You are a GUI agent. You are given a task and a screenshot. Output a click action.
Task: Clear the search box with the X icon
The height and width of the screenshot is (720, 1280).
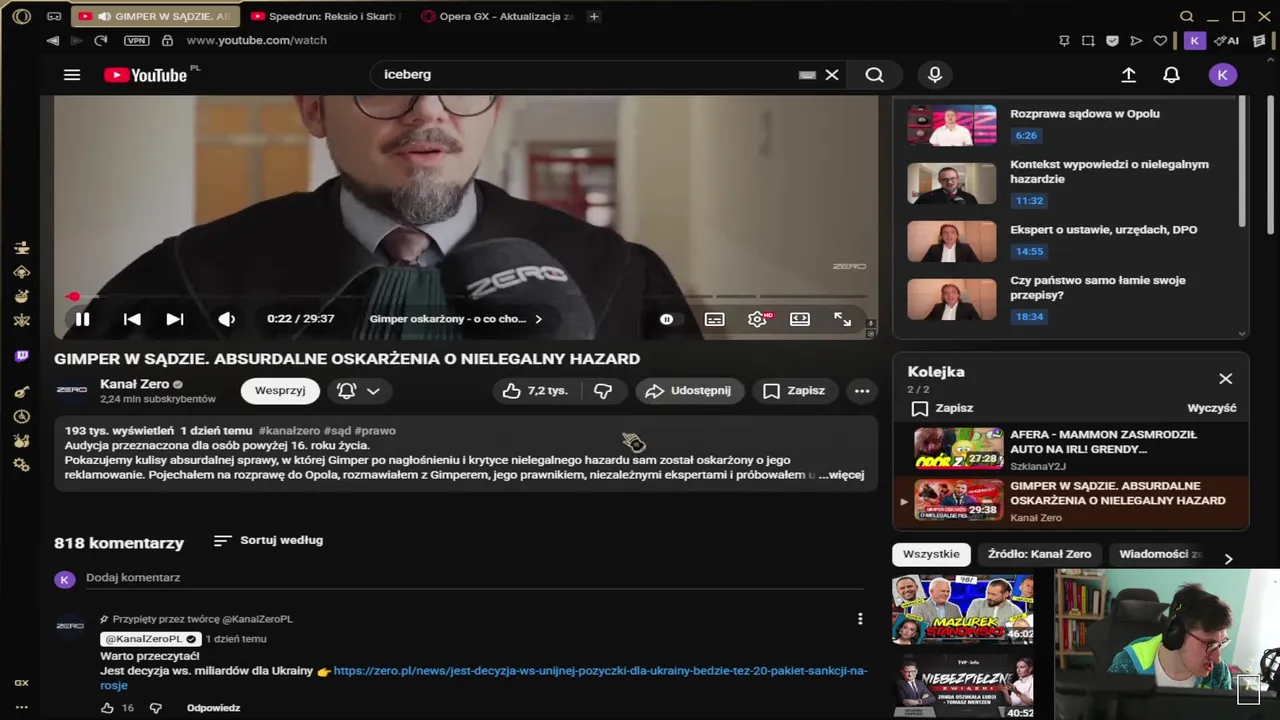(x=831, y=75)
